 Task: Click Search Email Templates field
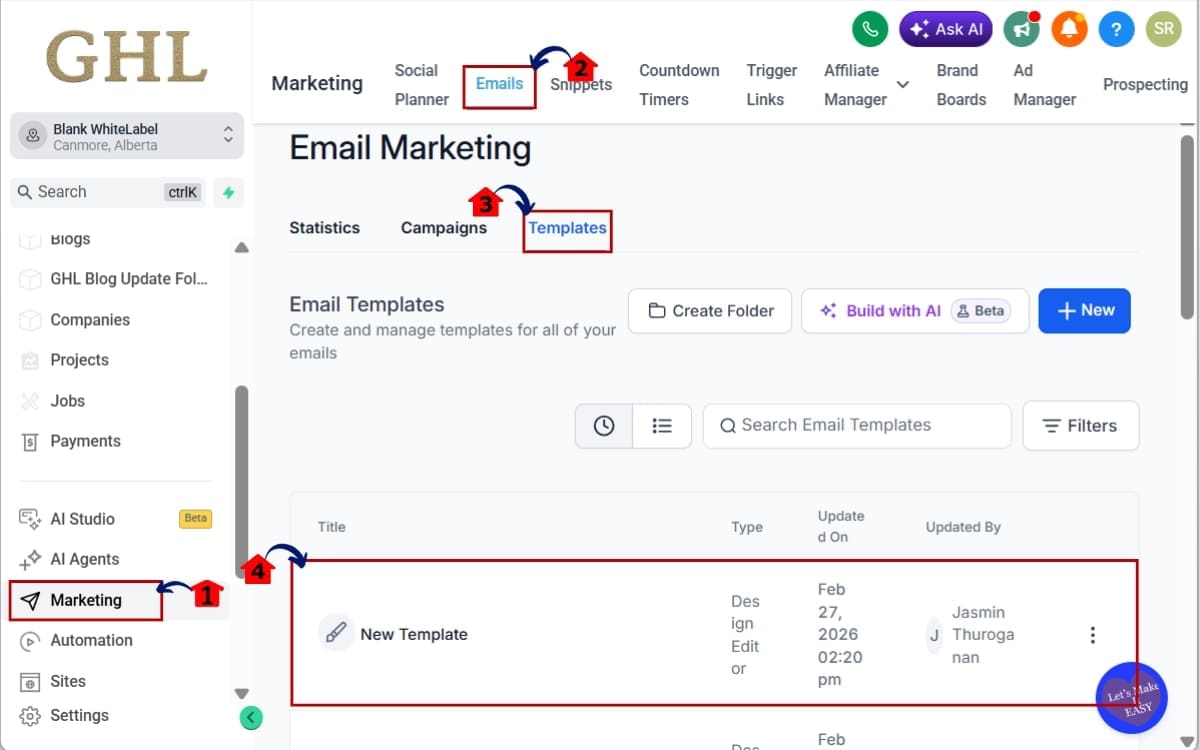[x=857, y=425]
